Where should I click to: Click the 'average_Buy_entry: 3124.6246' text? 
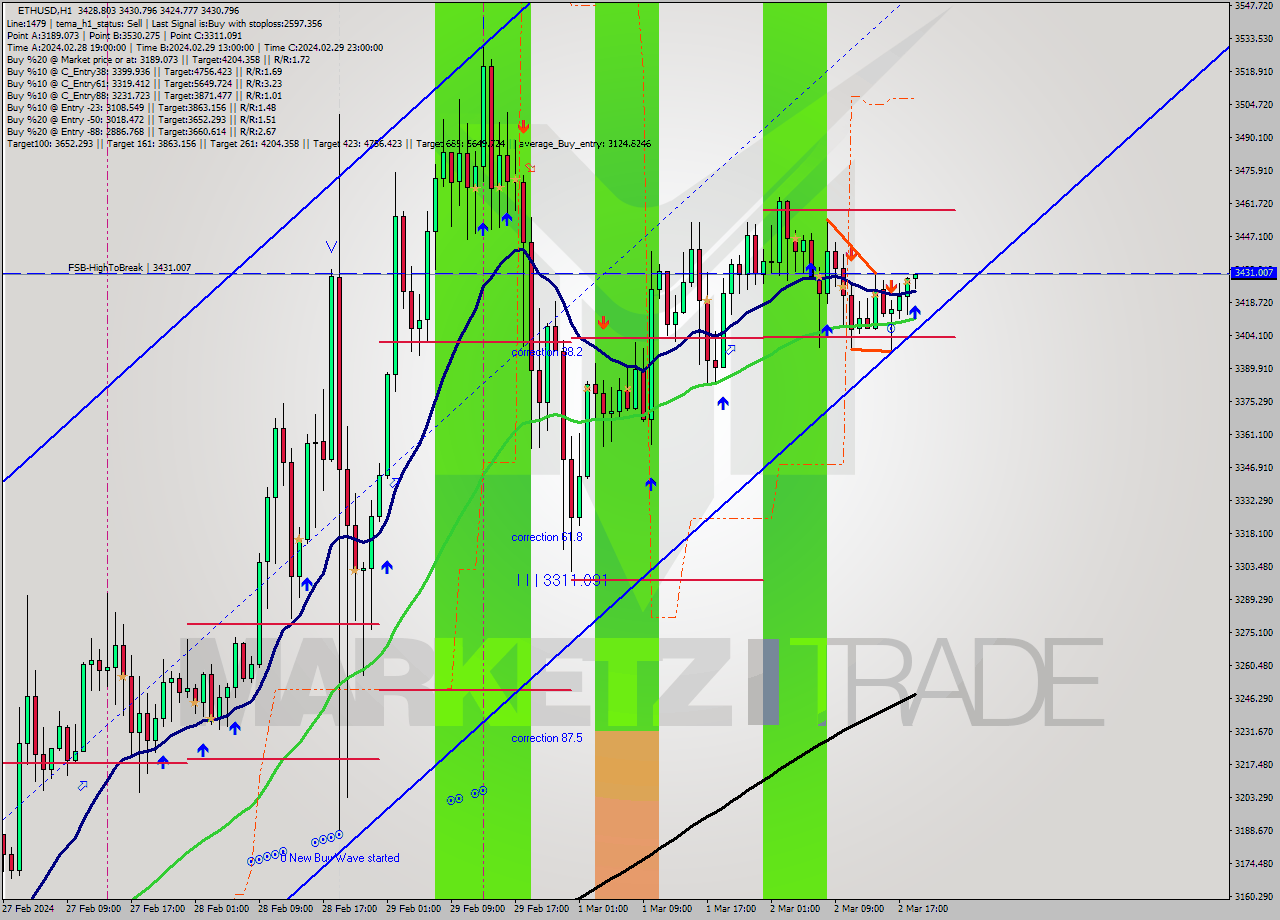[584, 144]
